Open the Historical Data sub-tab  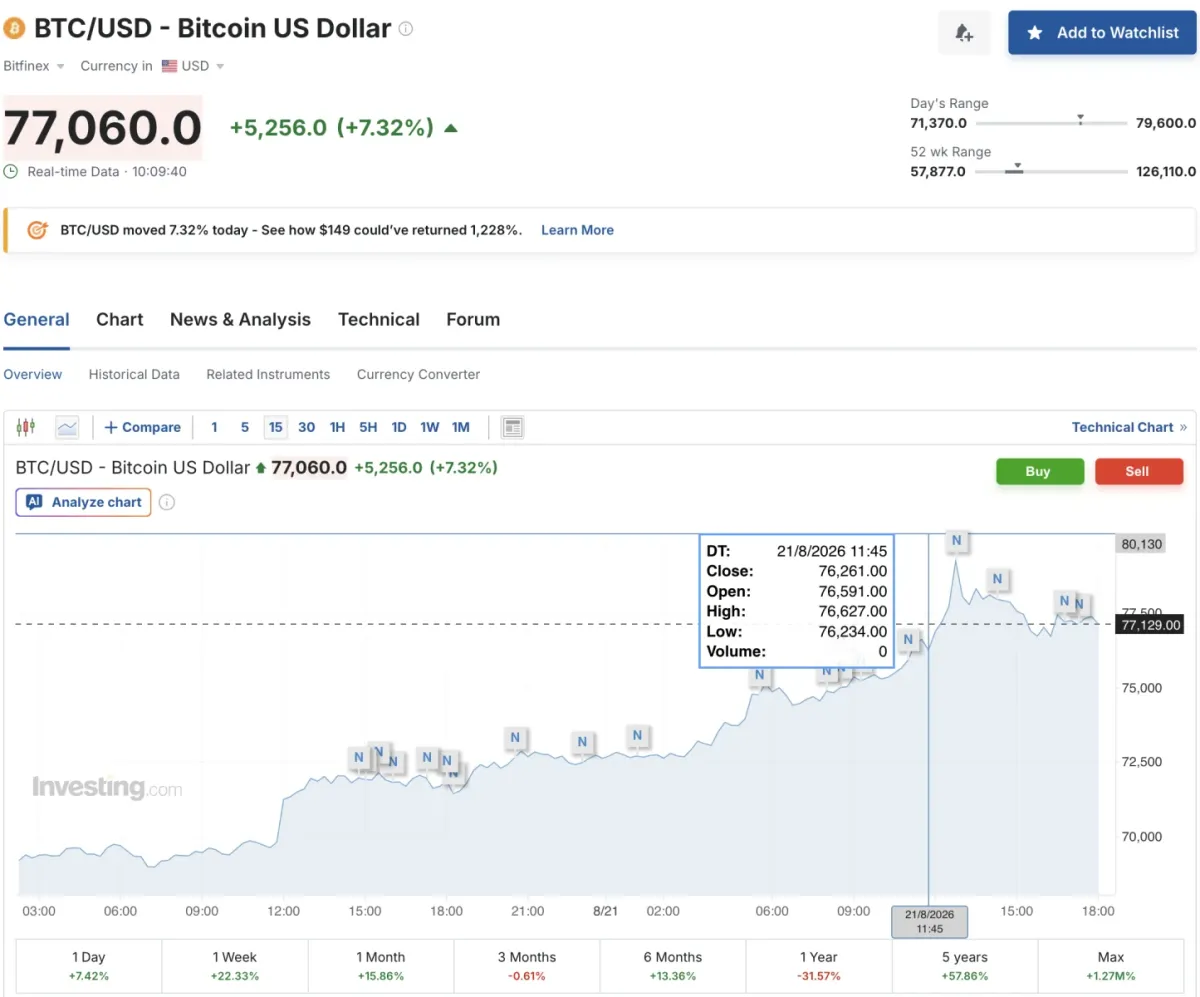[x=134, y=374]
